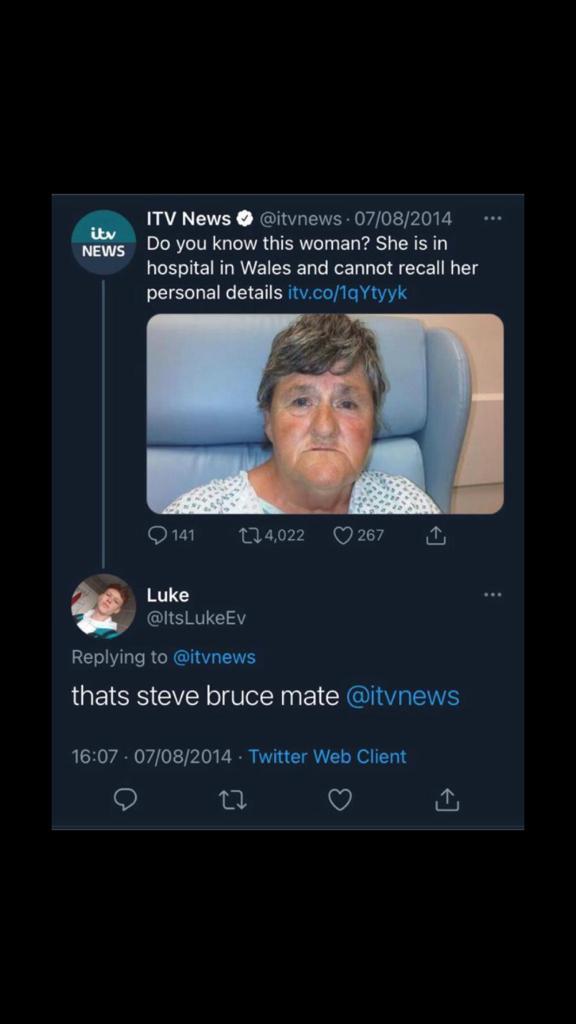Open the ITV News profile avatar

[x=103, y=242]
